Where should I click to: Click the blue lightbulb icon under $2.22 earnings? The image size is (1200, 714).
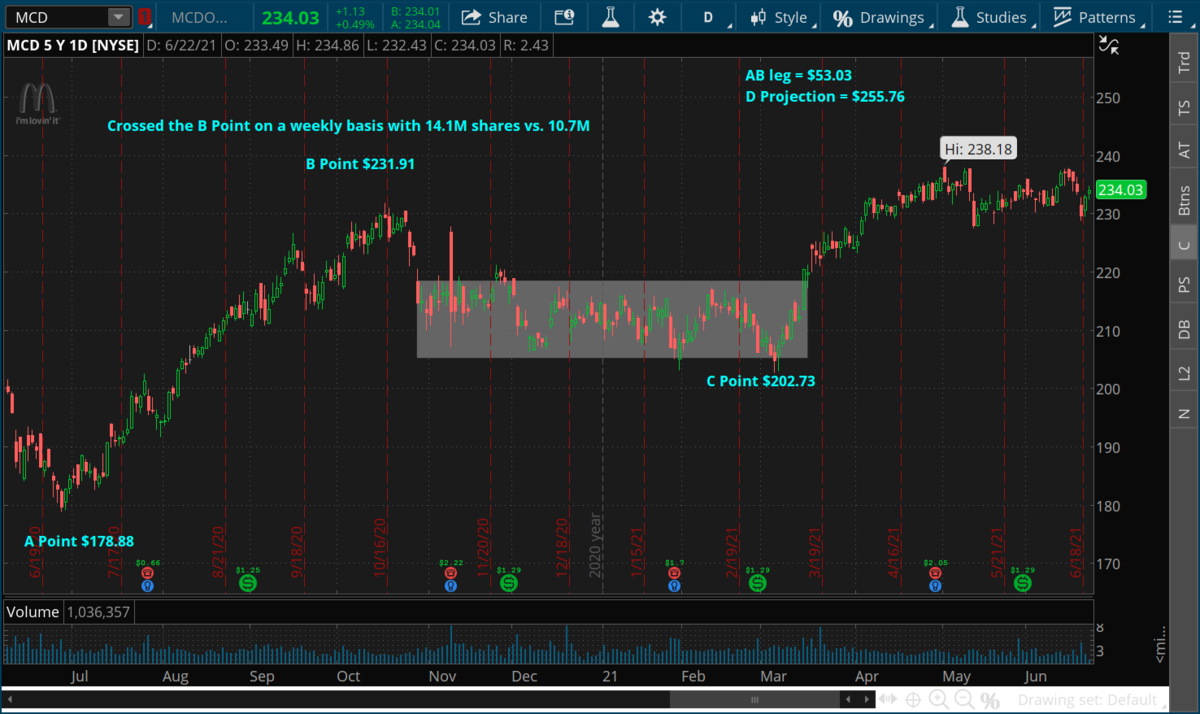coord(449,584)
